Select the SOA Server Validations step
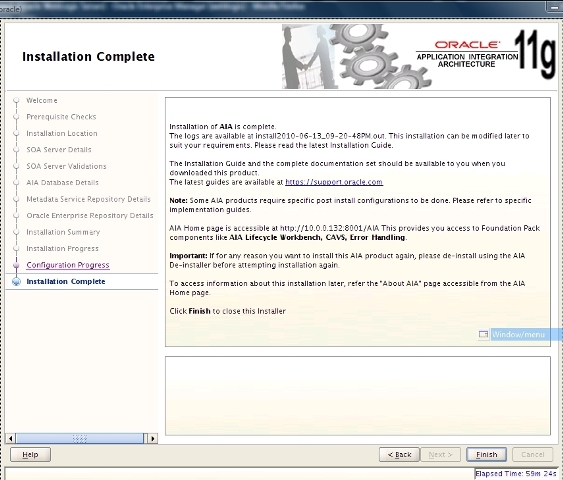The height and width of the screenshot is (480, 563). pos(66,166)
